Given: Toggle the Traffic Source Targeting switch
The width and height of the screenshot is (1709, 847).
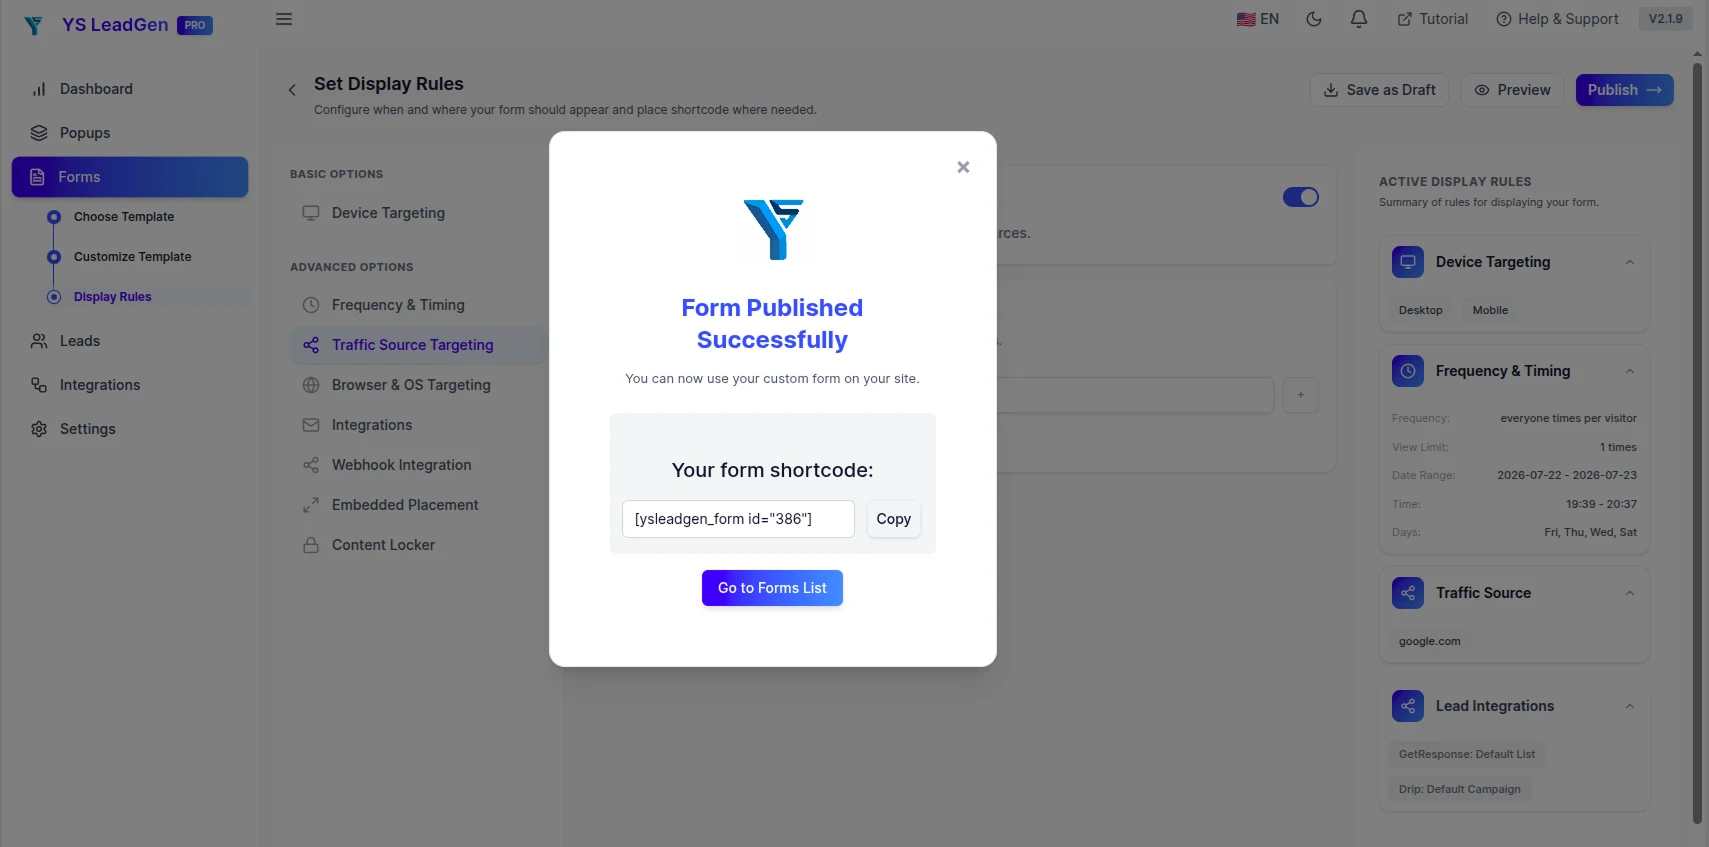Looking at the screenshot, I should 1301,197.
